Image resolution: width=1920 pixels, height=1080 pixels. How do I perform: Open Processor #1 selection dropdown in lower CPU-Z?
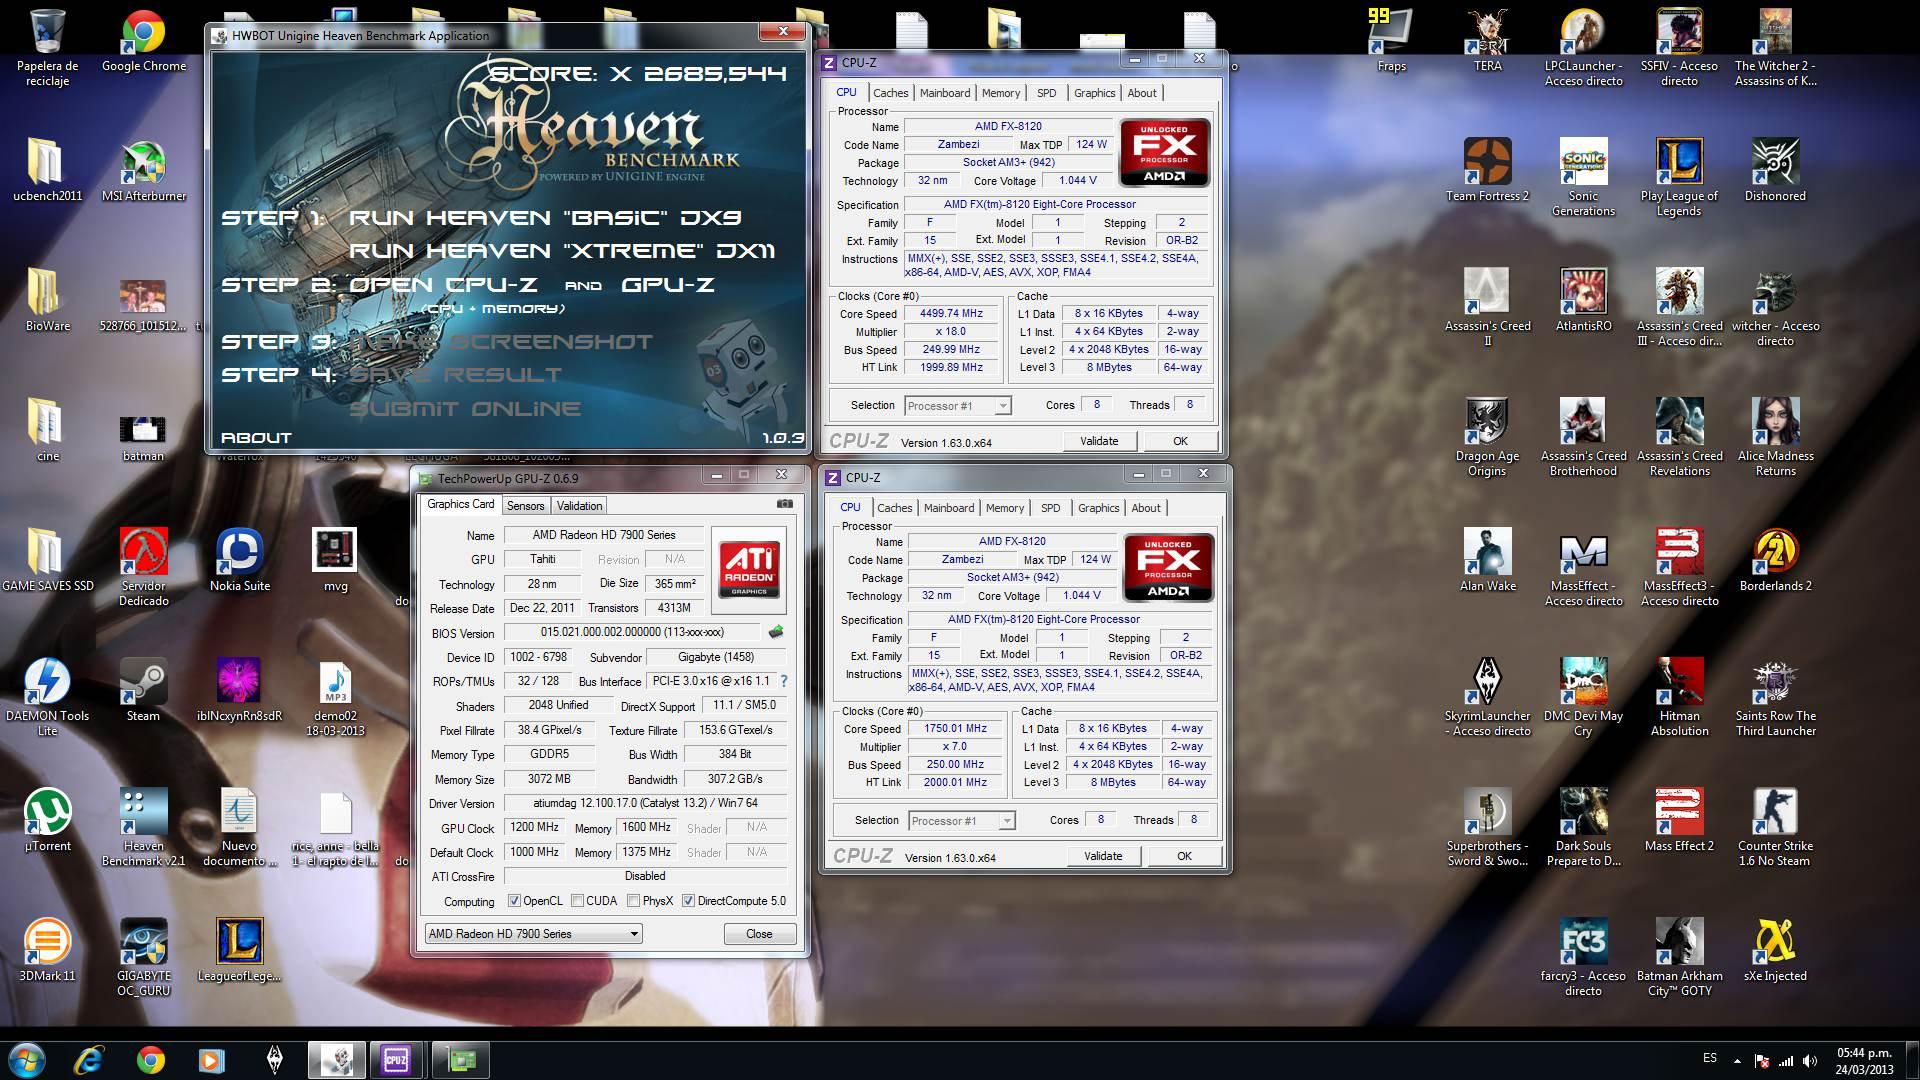961,821
